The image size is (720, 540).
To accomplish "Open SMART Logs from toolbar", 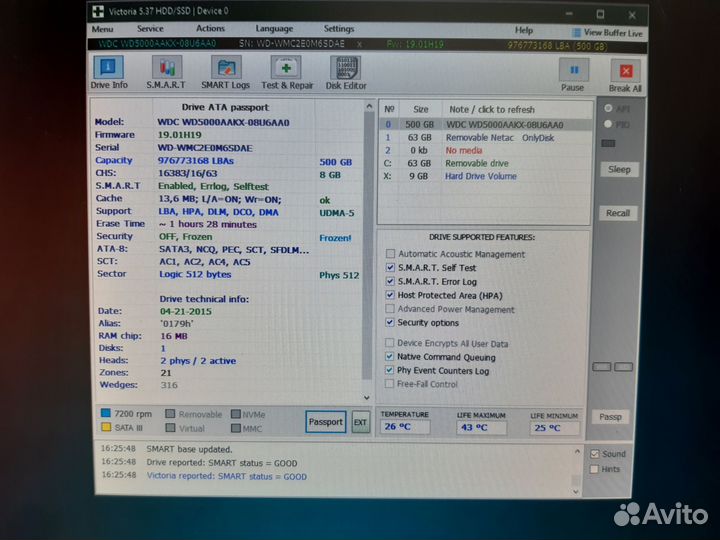I will (225, 73).
